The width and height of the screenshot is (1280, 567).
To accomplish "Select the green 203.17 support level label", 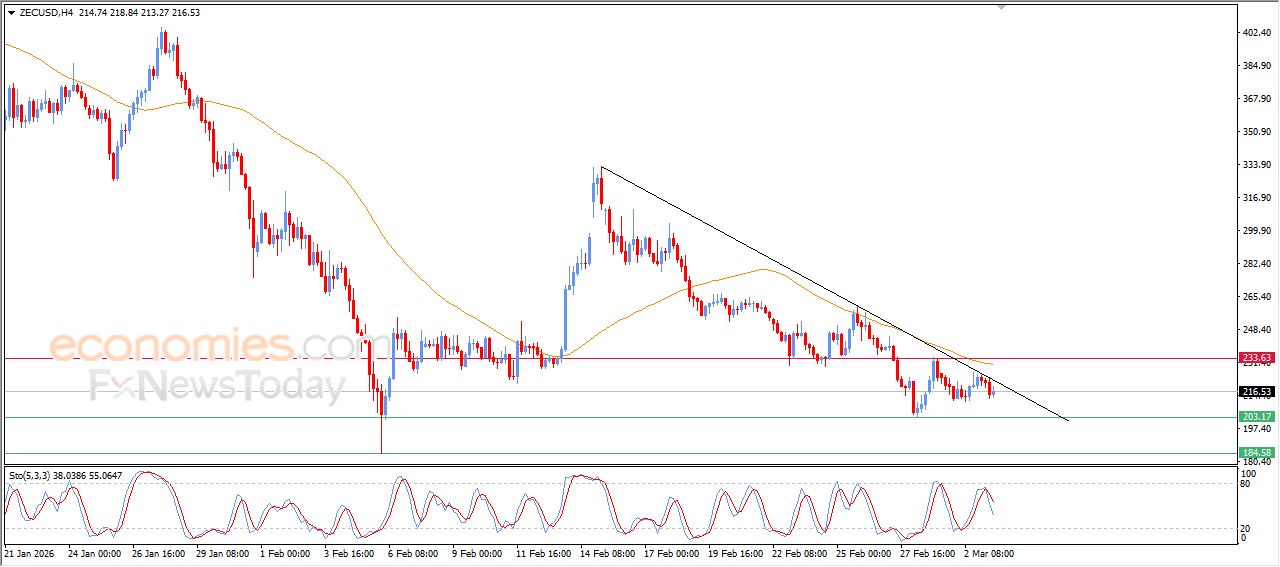I will click(x=1255, y=417).
